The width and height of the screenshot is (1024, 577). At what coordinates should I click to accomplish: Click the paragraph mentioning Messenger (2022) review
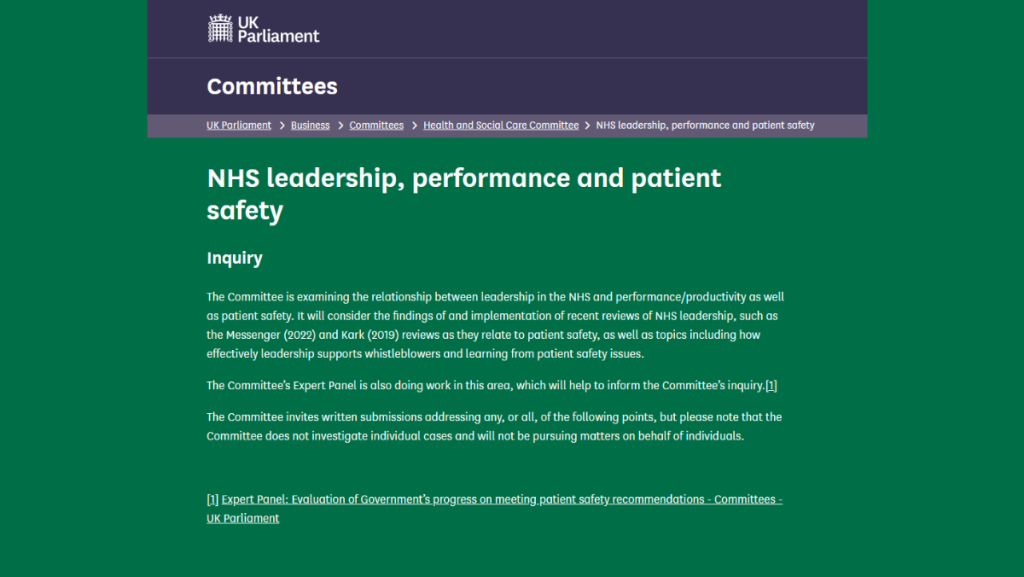tap(493, 325)
